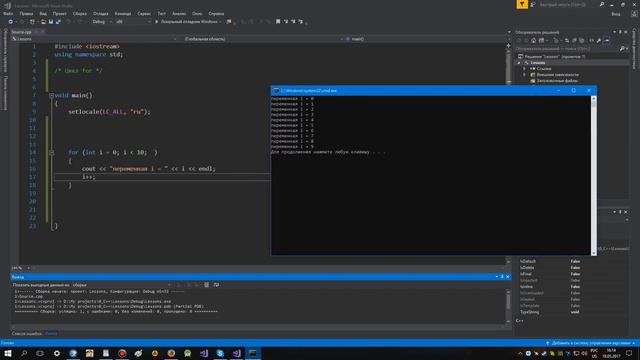This screenshot has width=640, height=360.
Task: Click the add to source control status item
Action: coord(591,343)
